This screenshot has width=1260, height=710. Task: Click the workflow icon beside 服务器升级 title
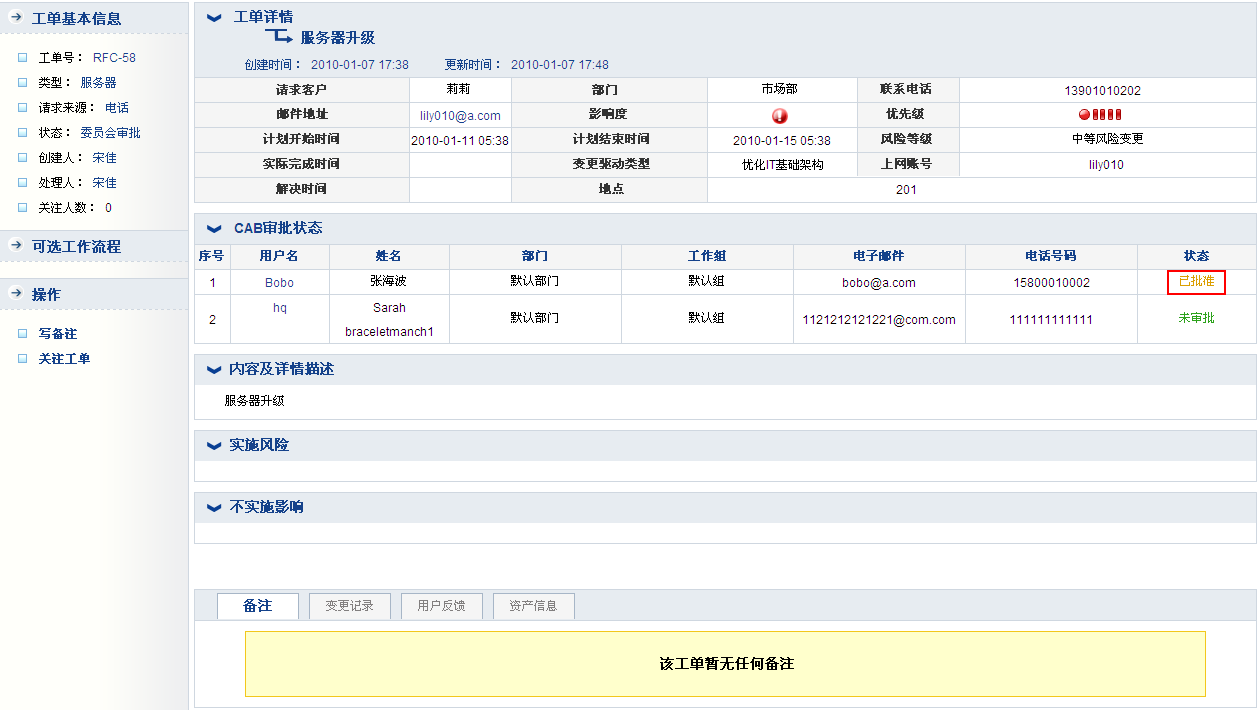pos(278,39)
